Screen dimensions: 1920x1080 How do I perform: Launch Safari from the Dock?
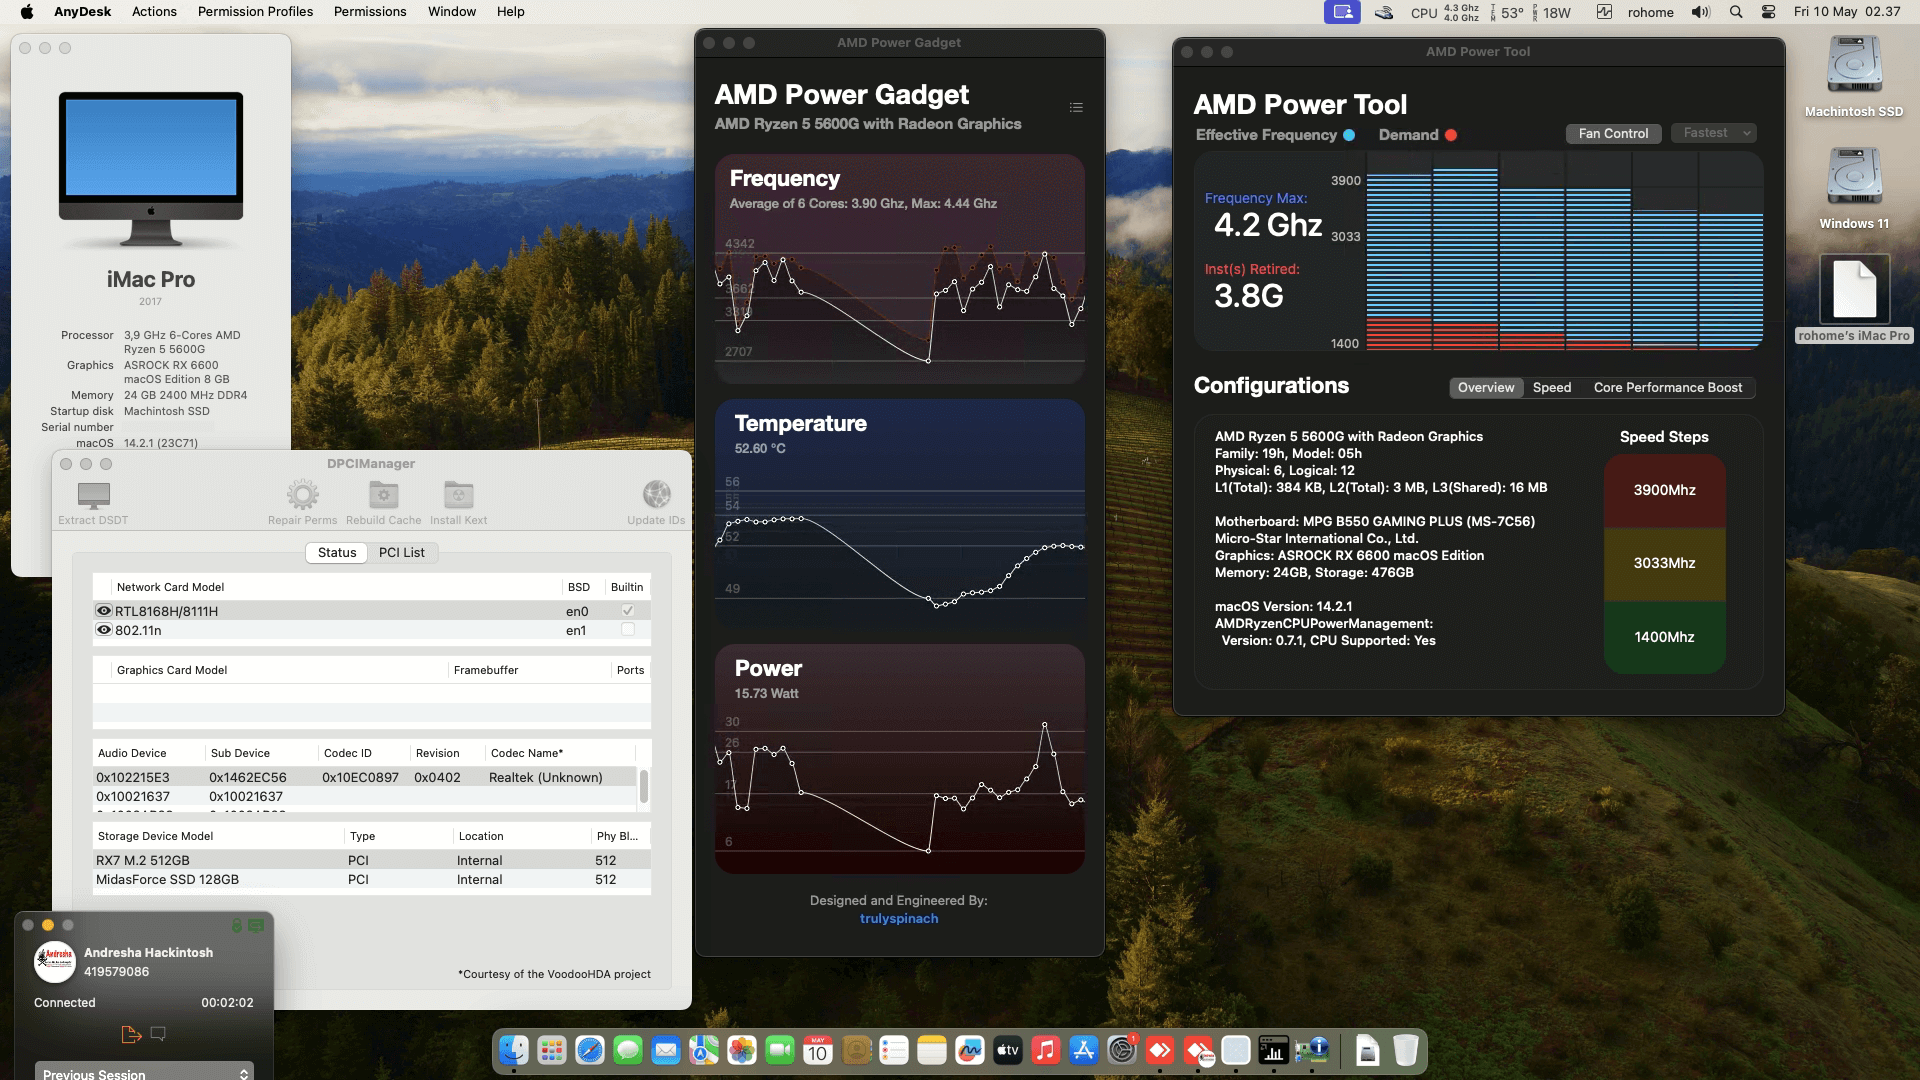590,1051
